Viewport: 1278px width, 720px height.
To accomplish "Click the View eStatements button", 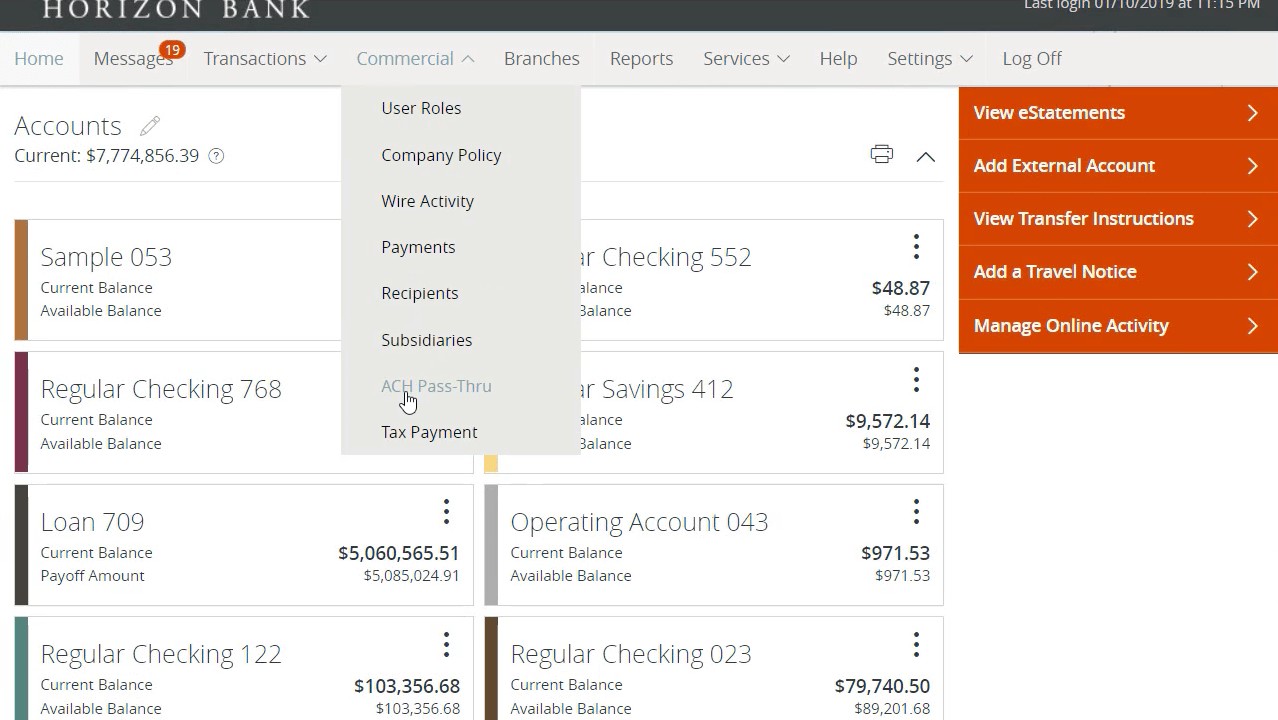I will coord(1117,113).
